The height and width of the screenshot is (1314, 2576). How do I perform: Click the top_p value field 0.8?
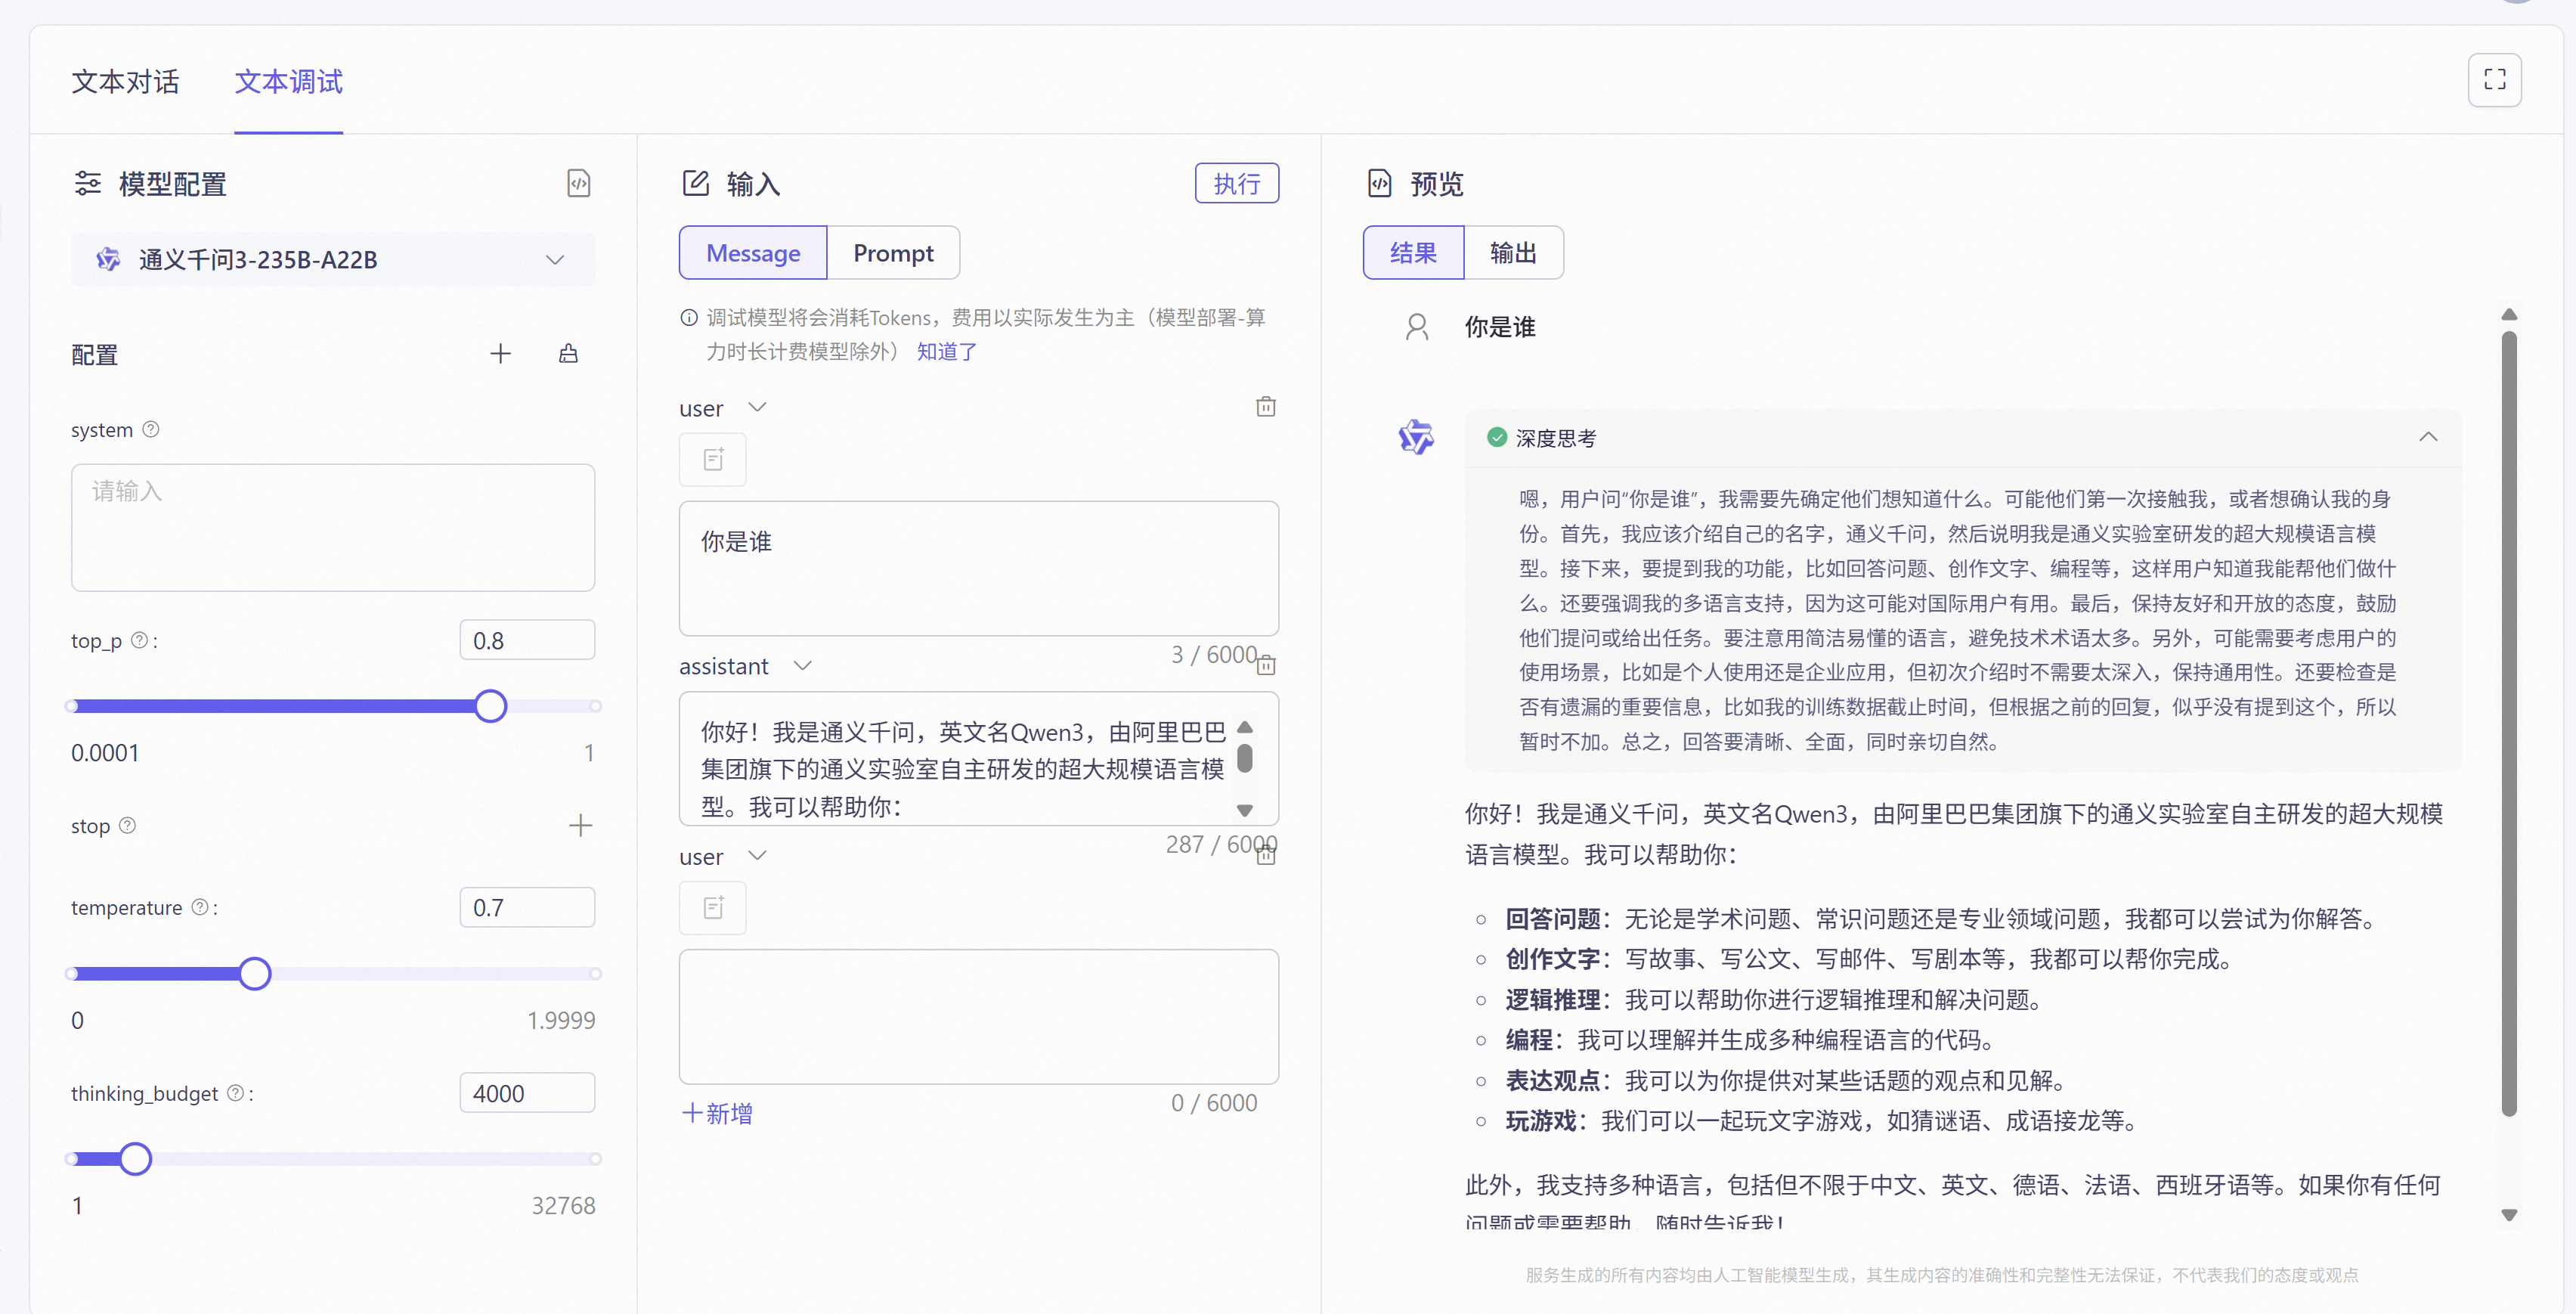pyautogui.click(x=527, y=640)
